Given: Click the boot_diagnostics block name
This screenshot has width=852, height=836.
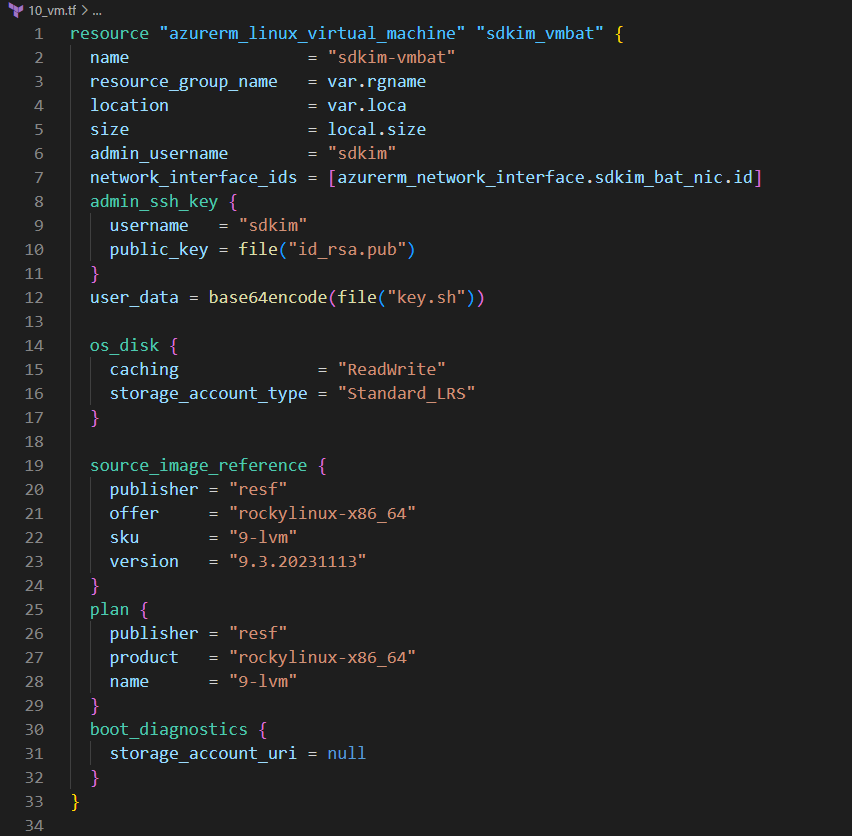Looking at the screenshot, I should (x=168, y=730).
